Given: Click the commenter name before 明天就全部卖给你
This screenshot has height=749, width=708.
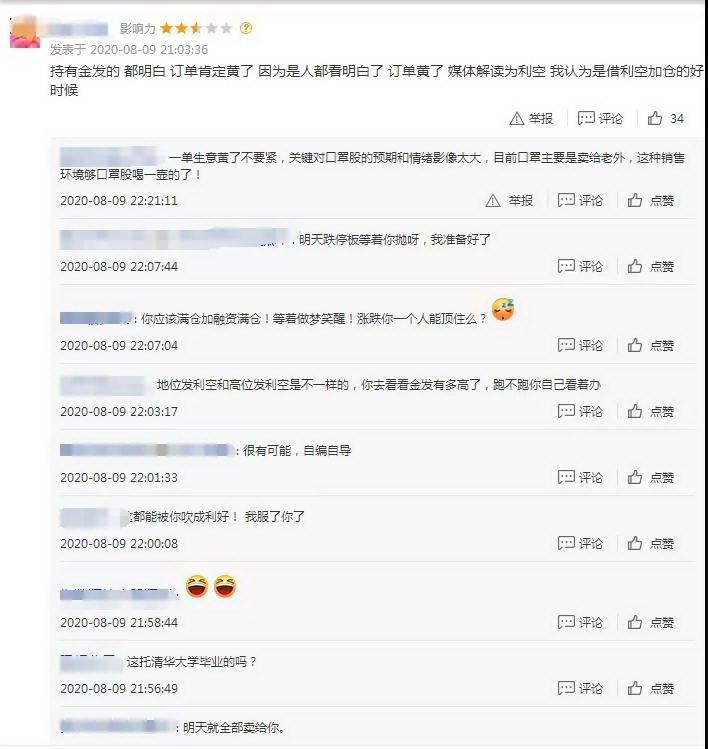Looking at the screenshot, I should coord(117,727).
